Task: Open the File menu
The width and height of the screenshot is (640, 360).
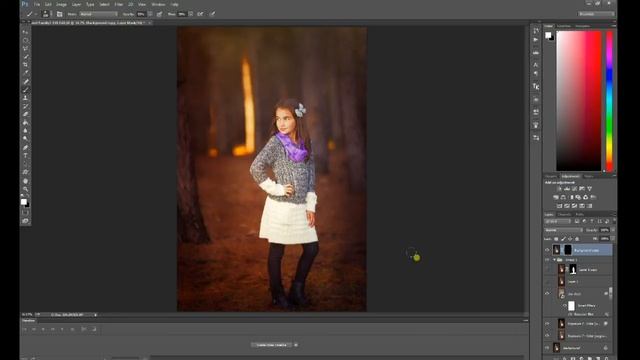Action: pos(37,4)
